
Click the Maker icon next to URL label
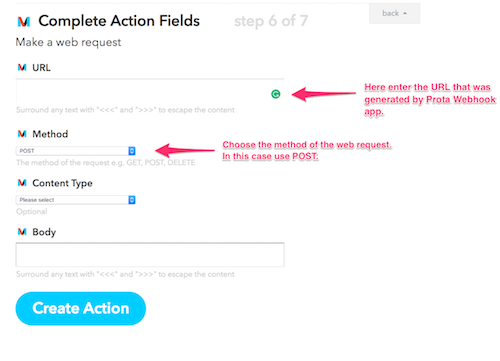(22, 68)
